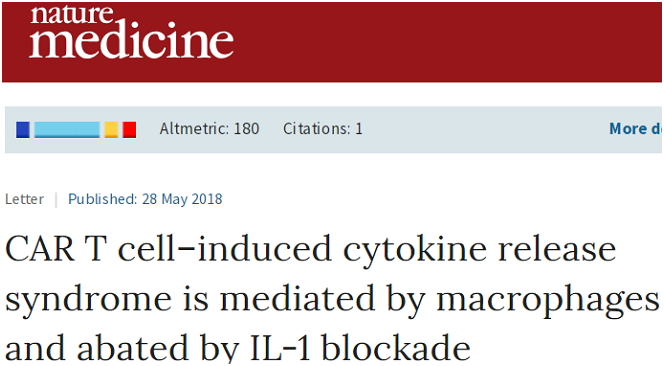Click the dark blue Altmetric bar segment
Screen dimensions: 664x366
pyautogui.click(x=23, y=130)
